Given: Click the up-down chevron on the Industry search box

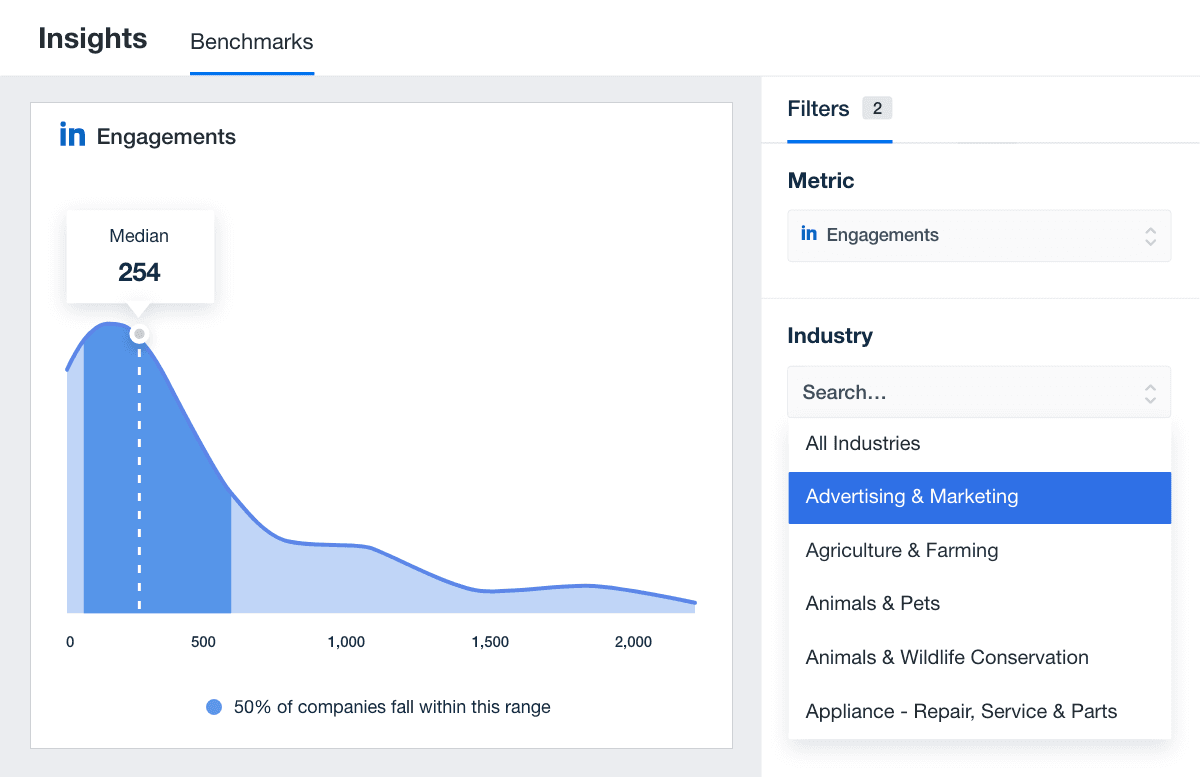Looking at the screenshot, I should pyautogui.click(x=1152, y=391).
